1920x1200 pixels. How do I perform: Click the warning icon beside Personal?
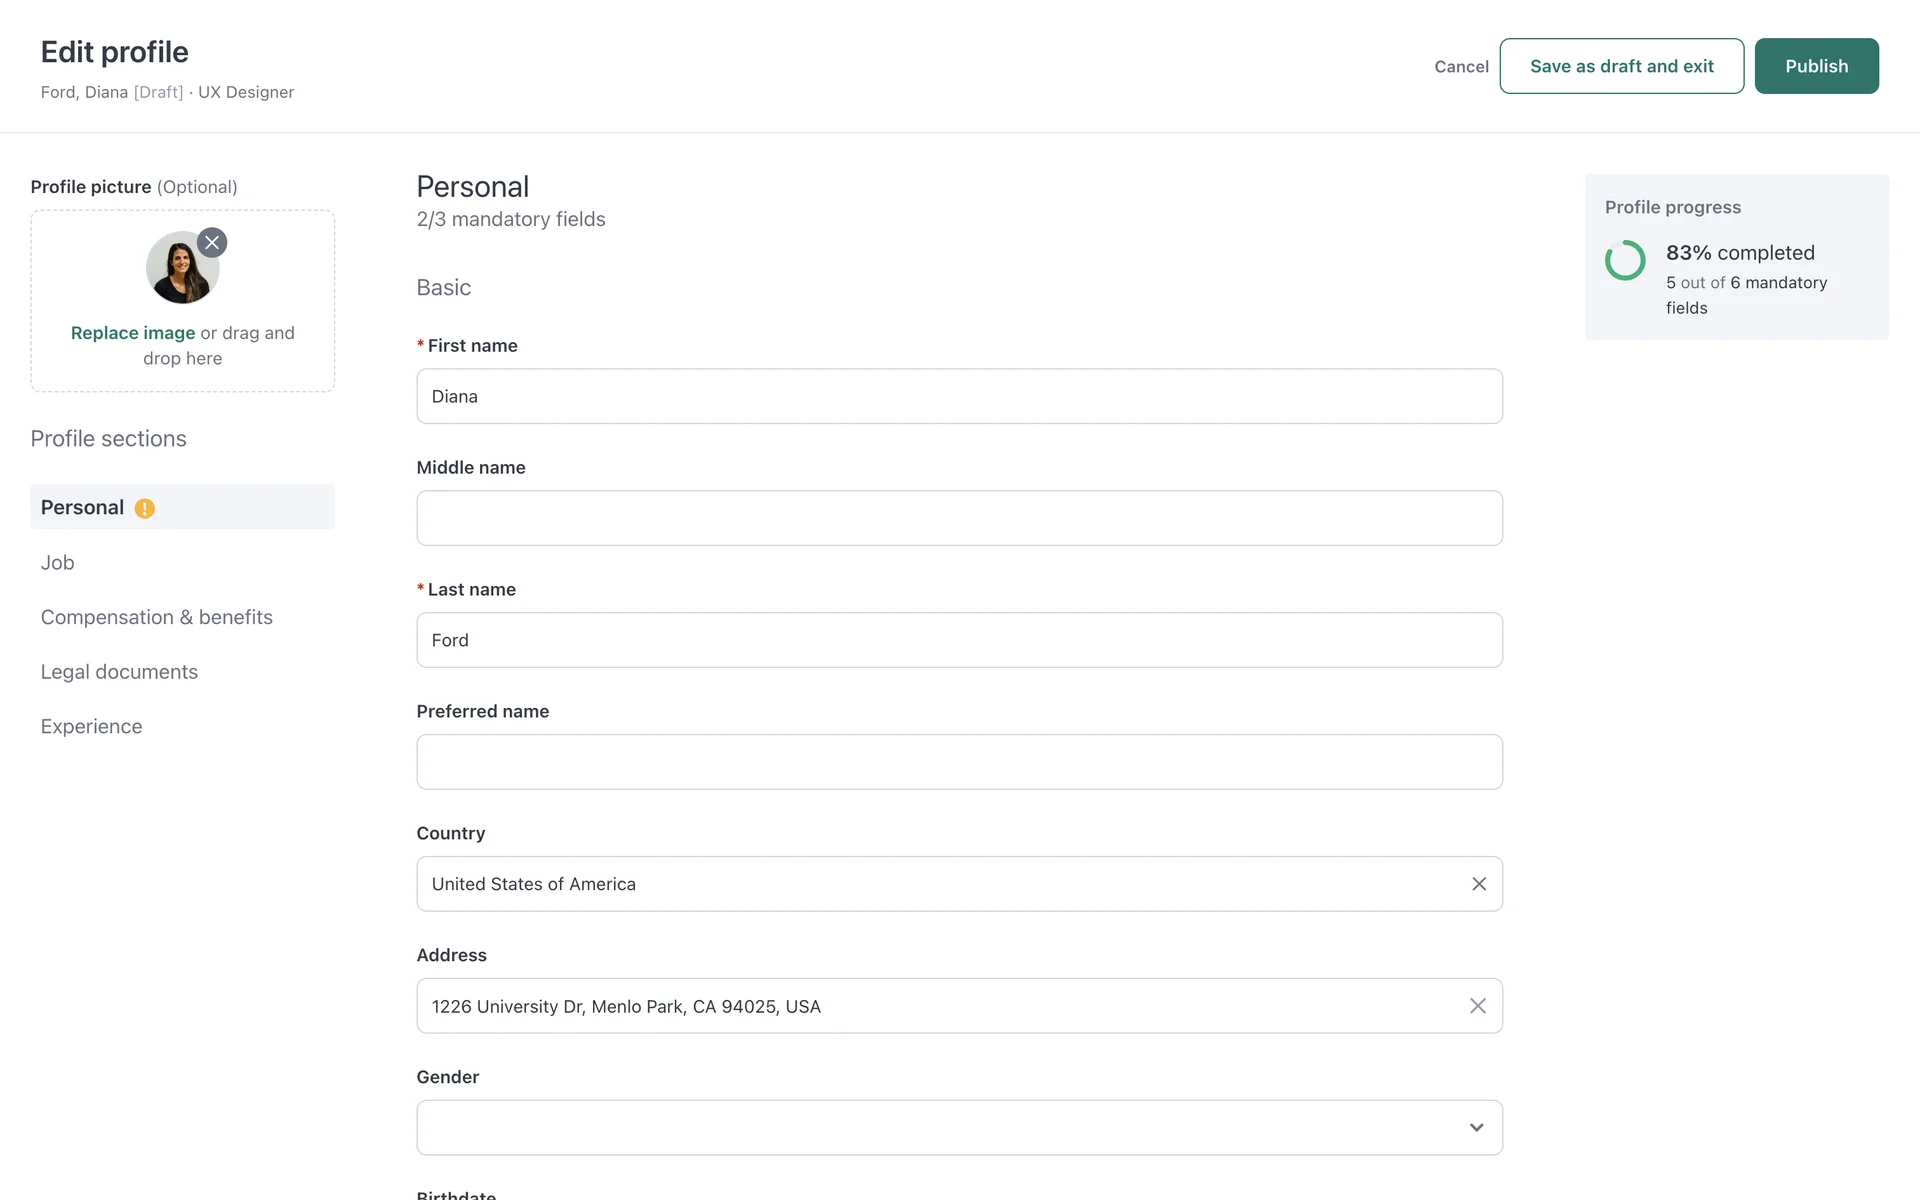click(x=145, y=509)
